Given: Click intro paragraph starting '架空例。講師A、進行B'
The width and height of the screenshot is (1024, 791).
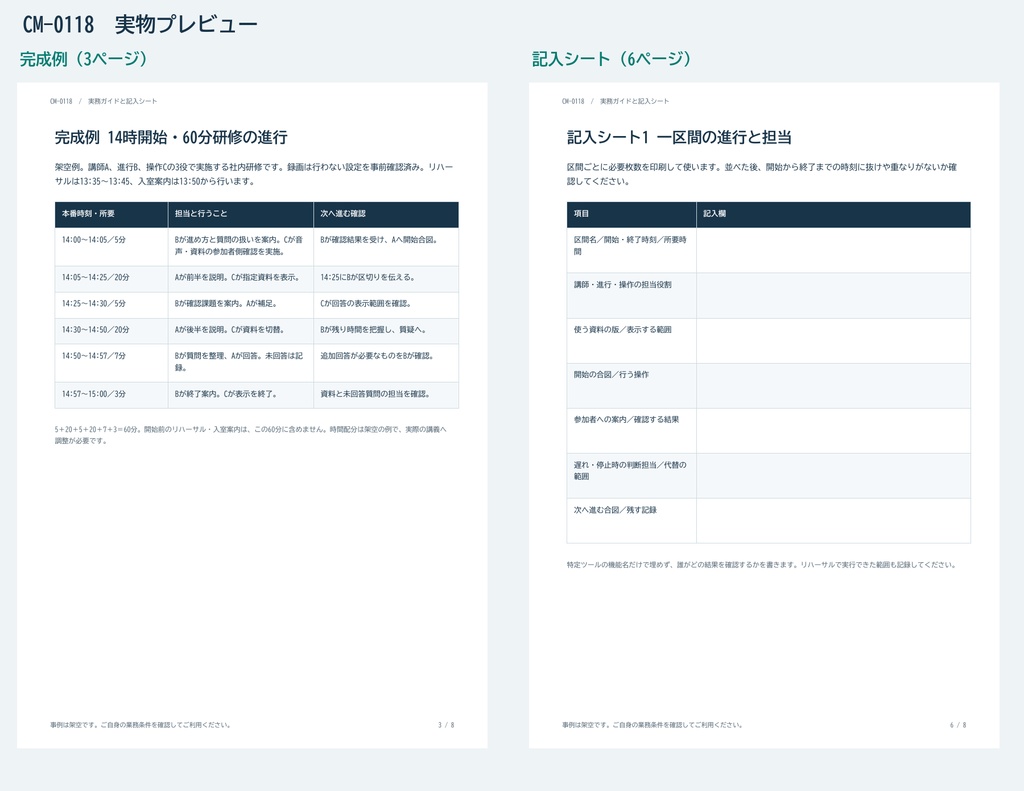Looking at the screenshot, I should [254, 174].
